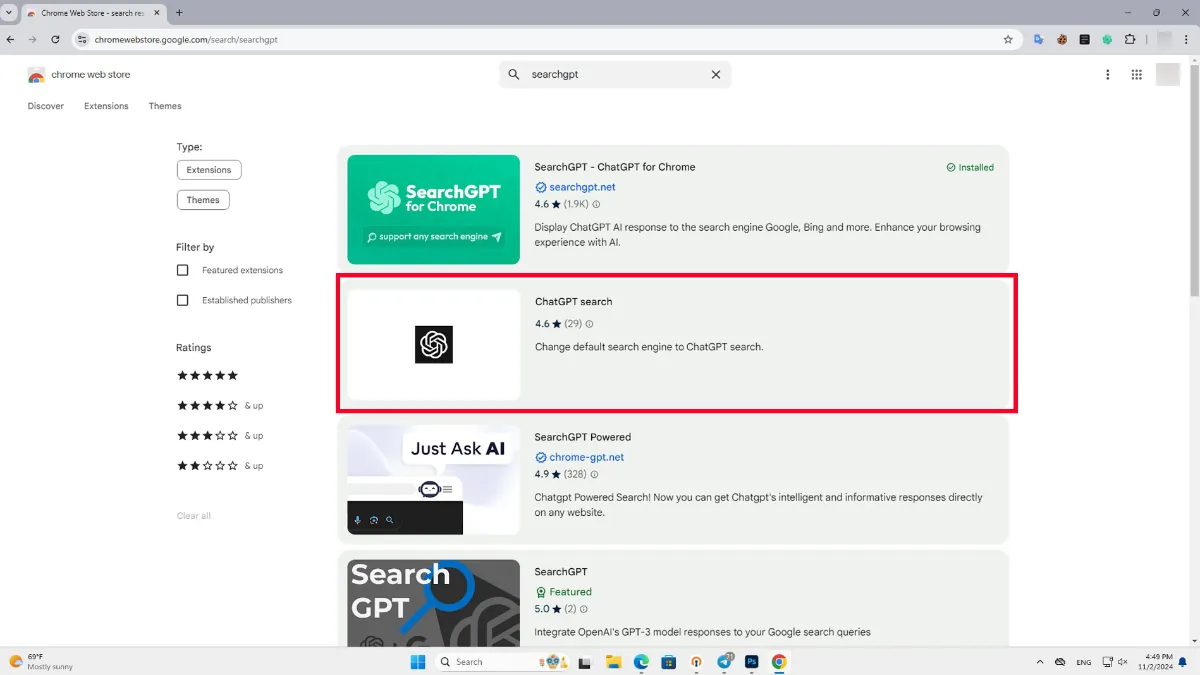
Task: Clear the searchgpt search text
Action: [716, 75]
